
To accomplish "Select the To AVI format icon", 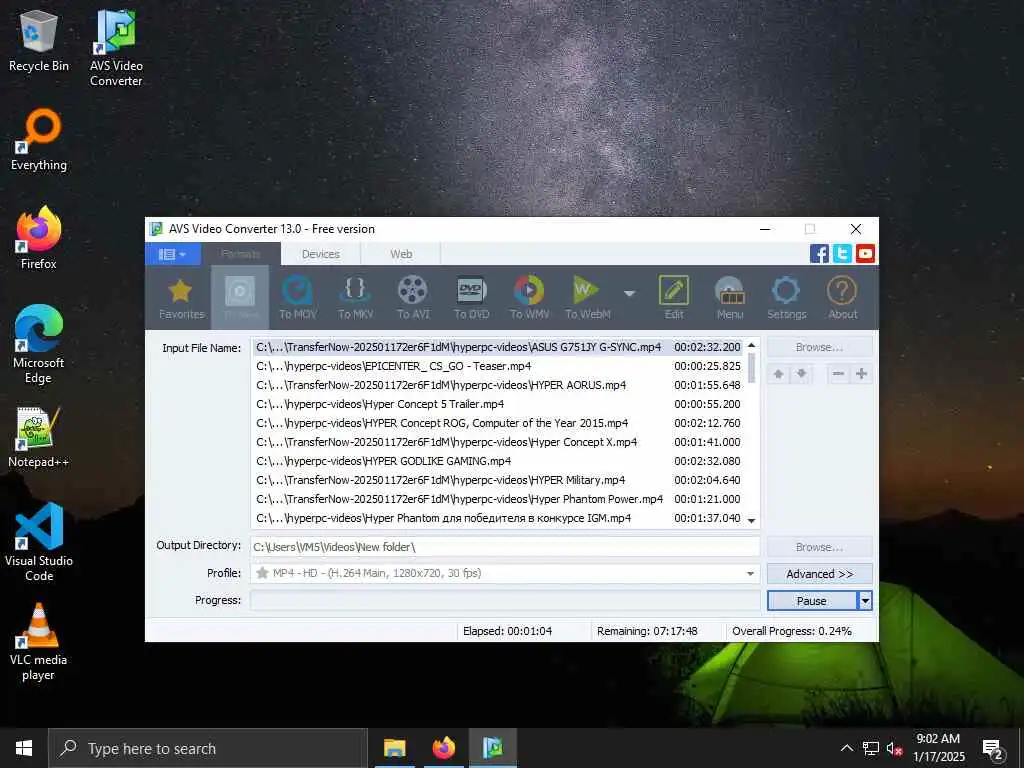I will (x=413, y=298).
